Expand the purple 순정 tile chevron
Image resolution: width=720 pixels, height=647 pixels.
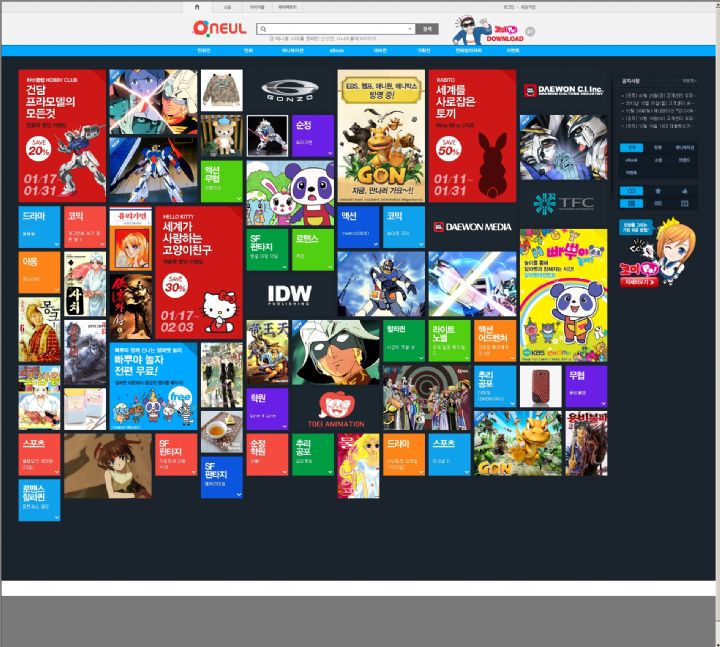coord(330,153)
